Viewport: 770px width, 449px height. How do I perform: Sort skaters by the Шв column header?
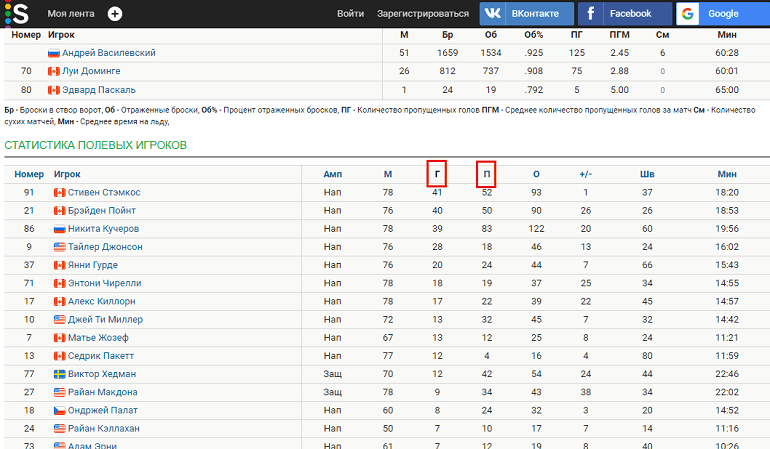647,174
